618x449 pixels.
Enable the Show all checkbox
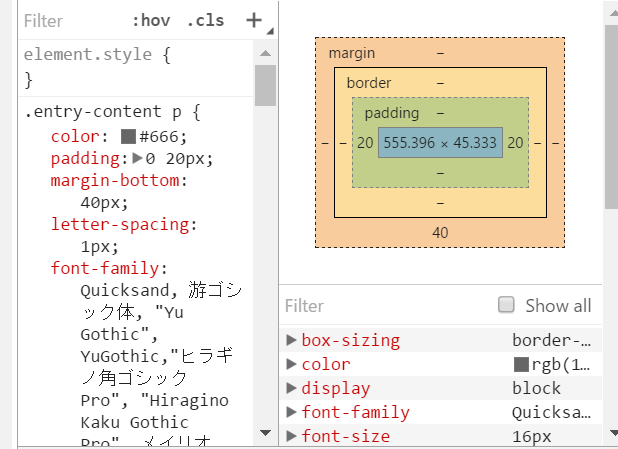[x=506, y=305]
